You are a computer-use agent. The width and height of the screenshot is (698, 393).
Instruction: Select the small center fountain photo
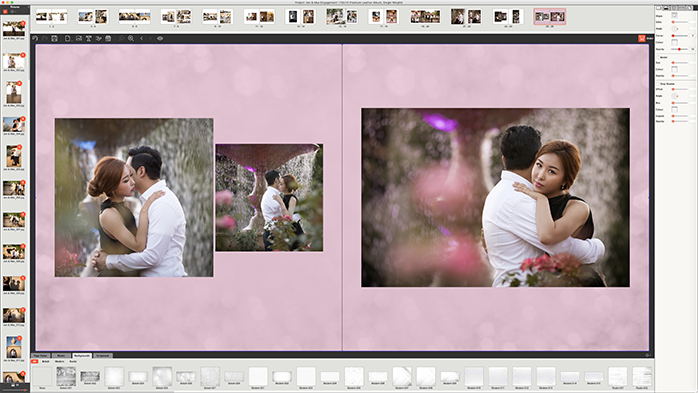point(269,197)
